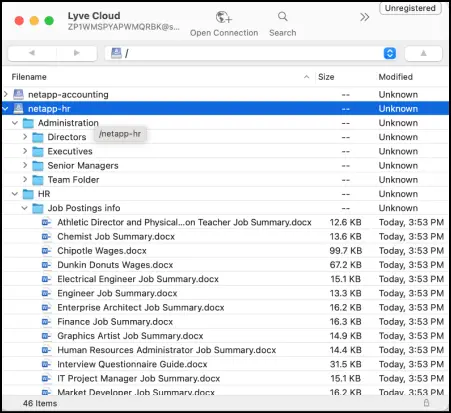Click the 31.5 KB size value
Viewport: 451px width, 413px height.
click(346, 364)
